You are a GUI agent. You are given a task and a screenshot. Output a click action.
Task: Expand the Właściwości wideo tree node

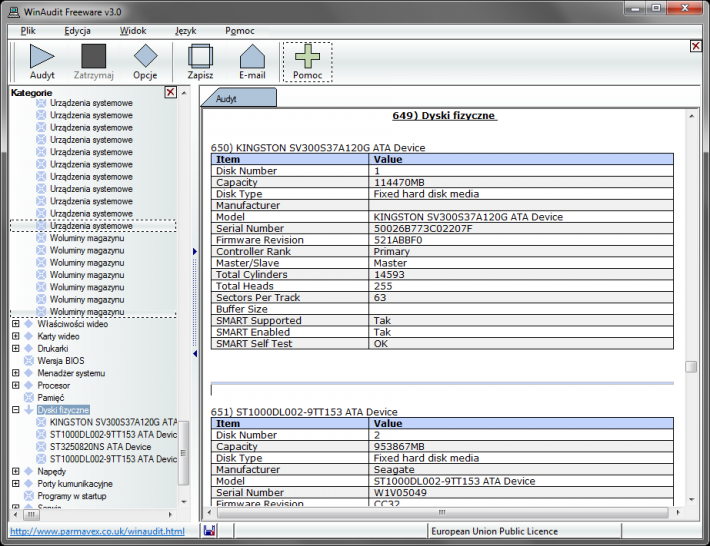click(x=15, y=324)
